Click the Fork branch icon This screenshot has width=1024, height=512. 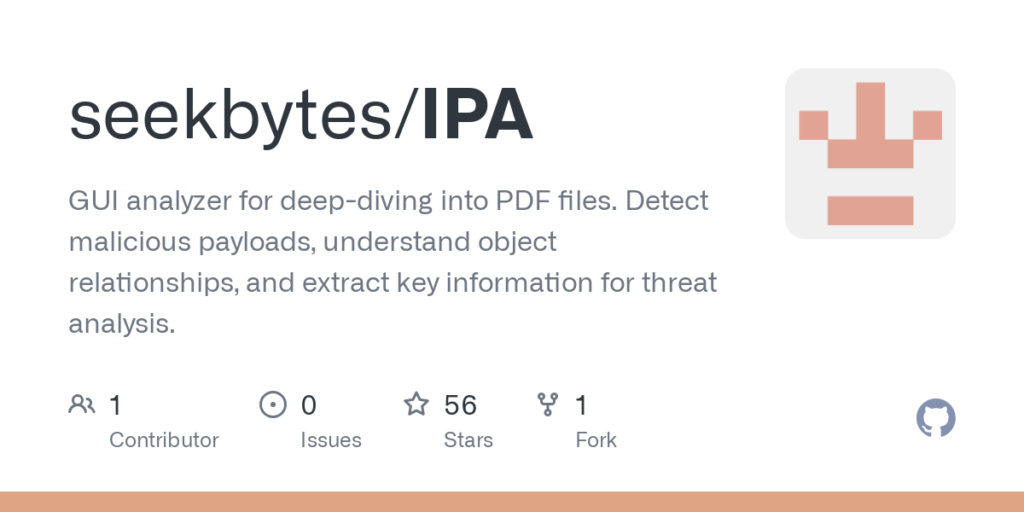click(x=548, y=404)
